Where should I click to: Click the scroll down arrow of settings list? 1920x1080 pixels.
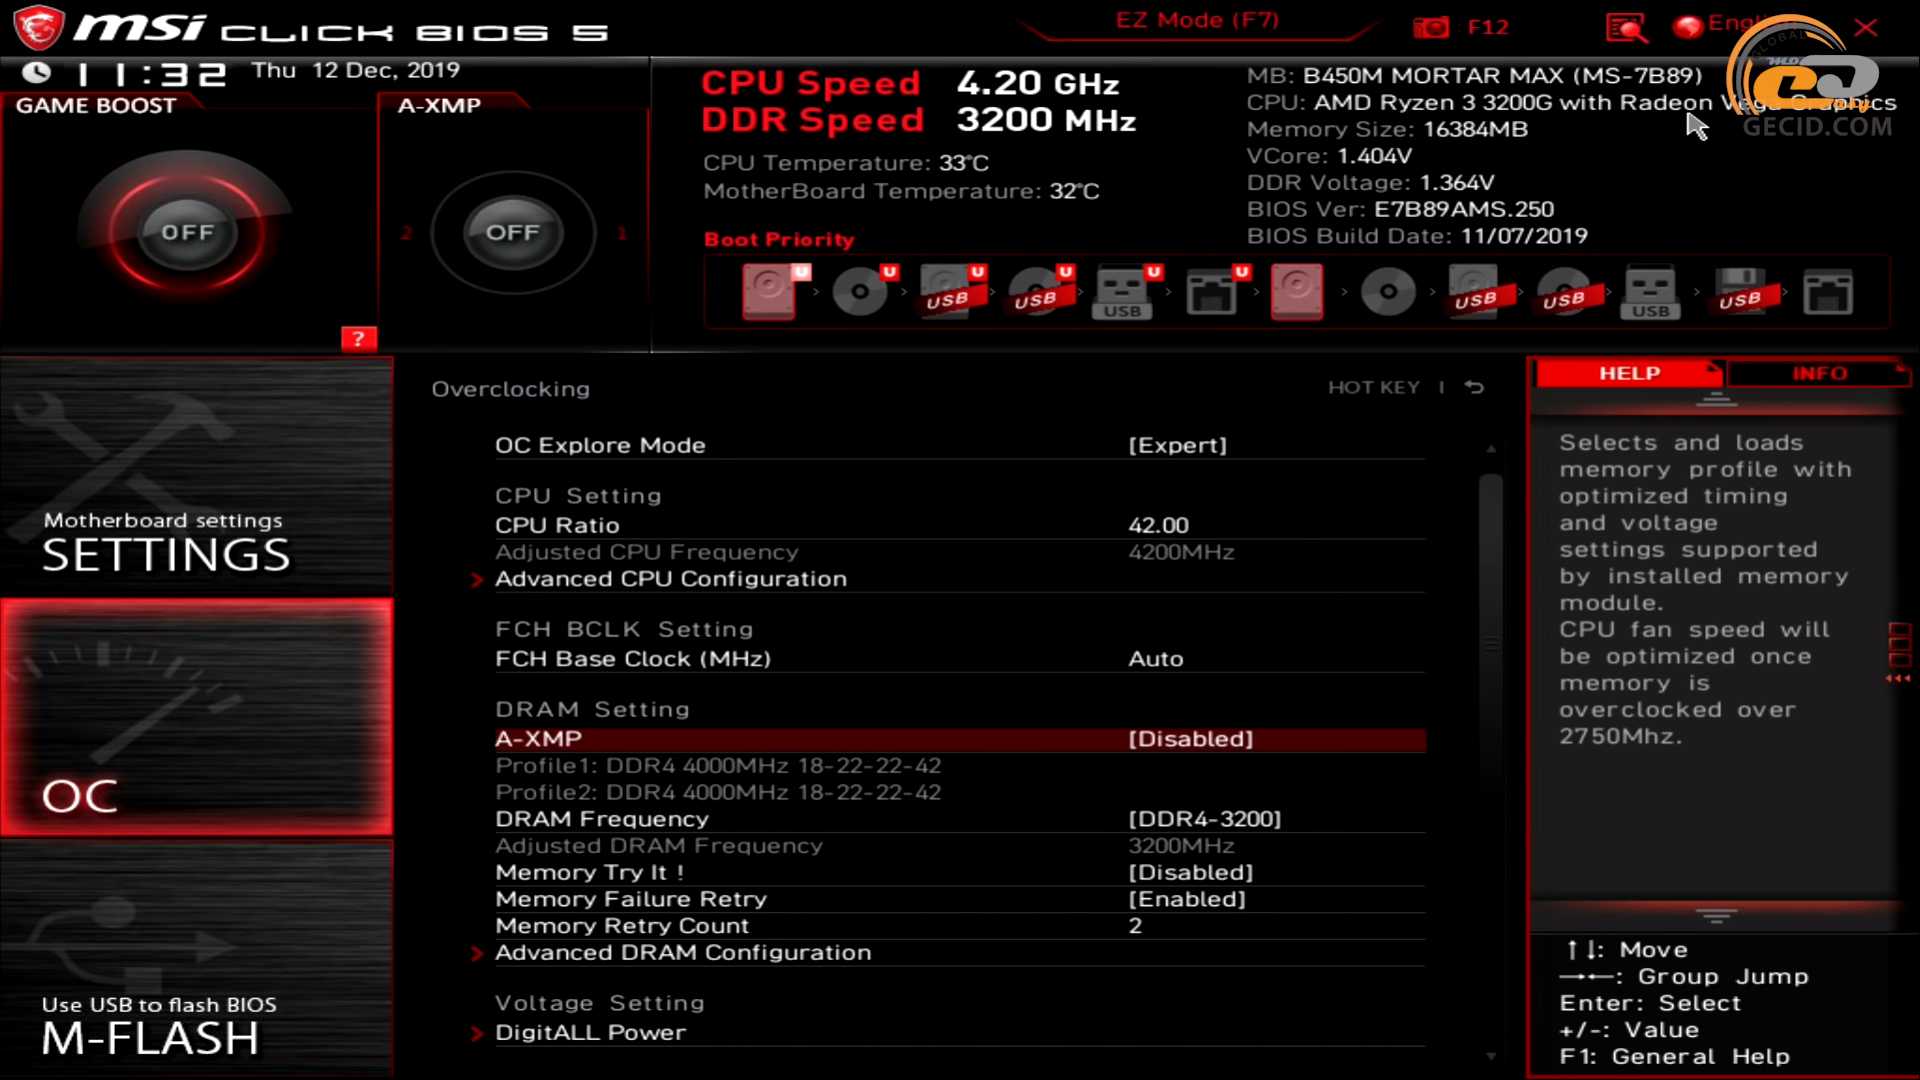pos(1491,1056)
